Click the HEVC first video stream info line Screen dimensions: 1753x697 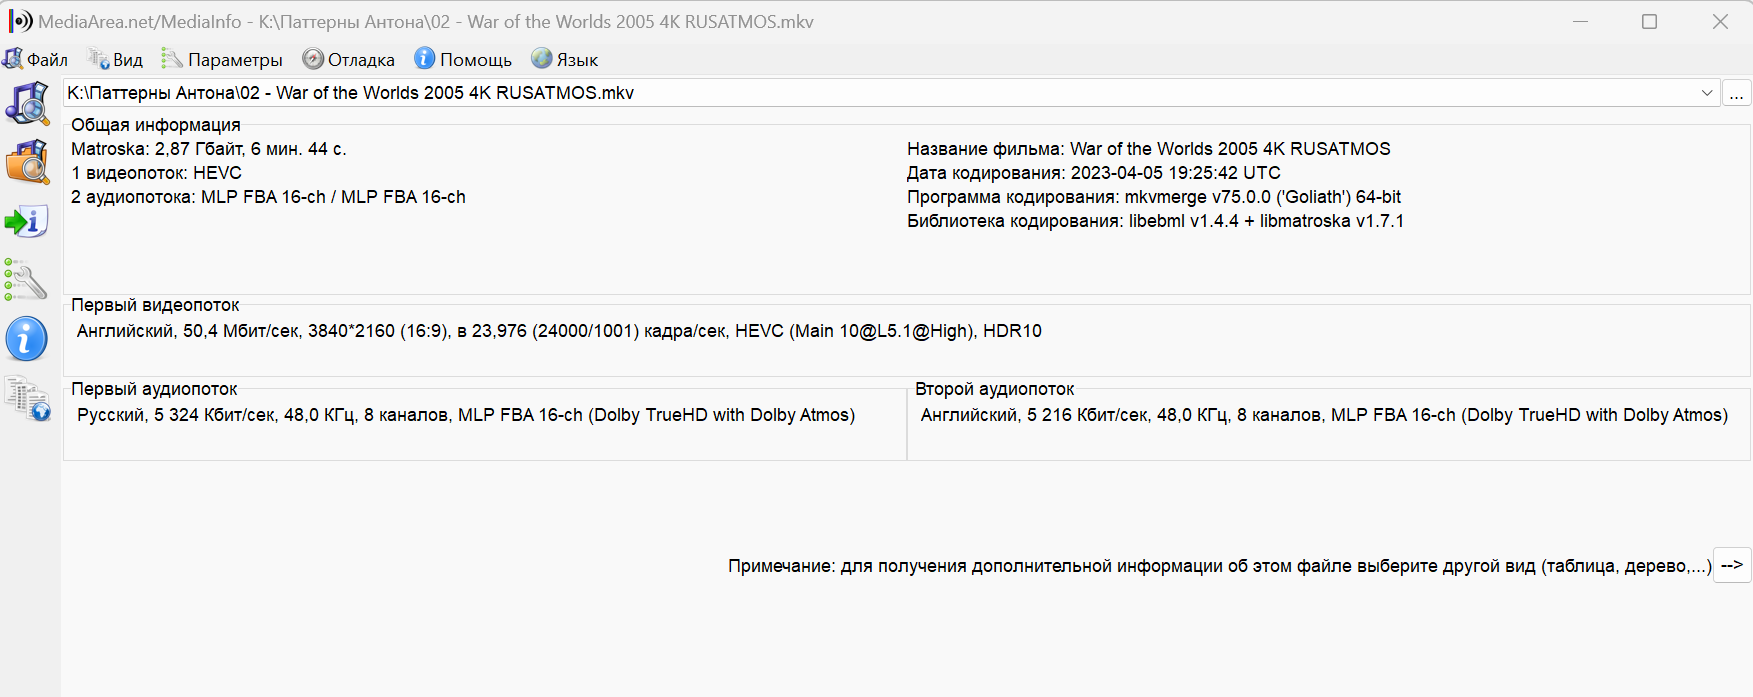tap(559, 331)
